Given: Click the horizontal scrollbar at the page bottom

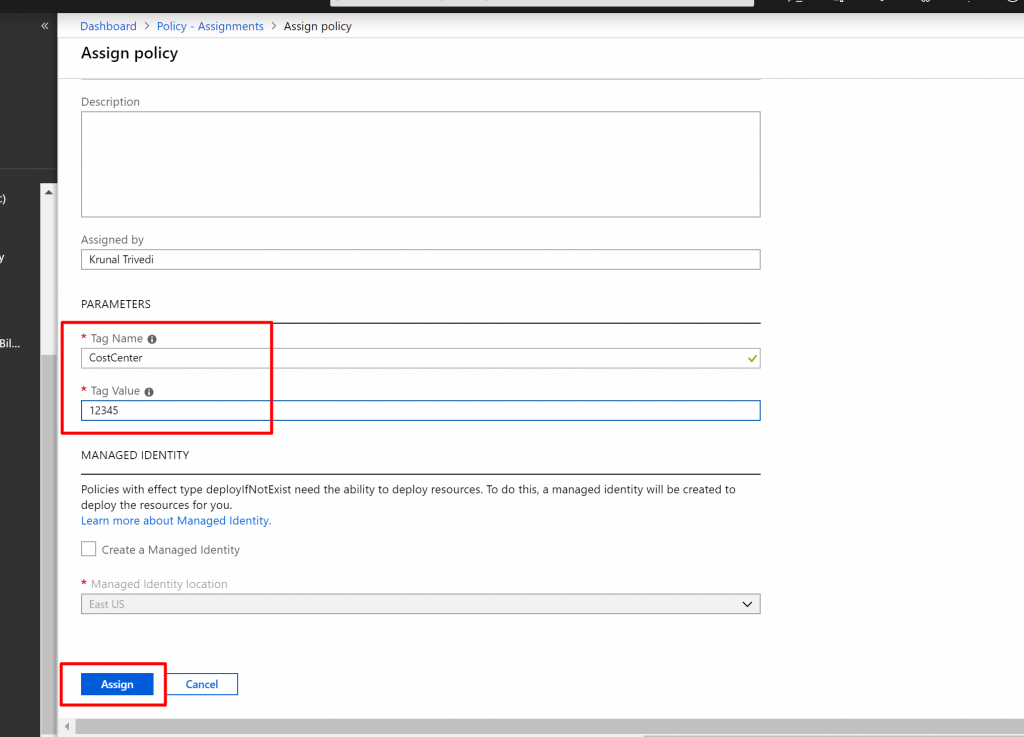Looking at the screenshot, I should tap(540, 726).
